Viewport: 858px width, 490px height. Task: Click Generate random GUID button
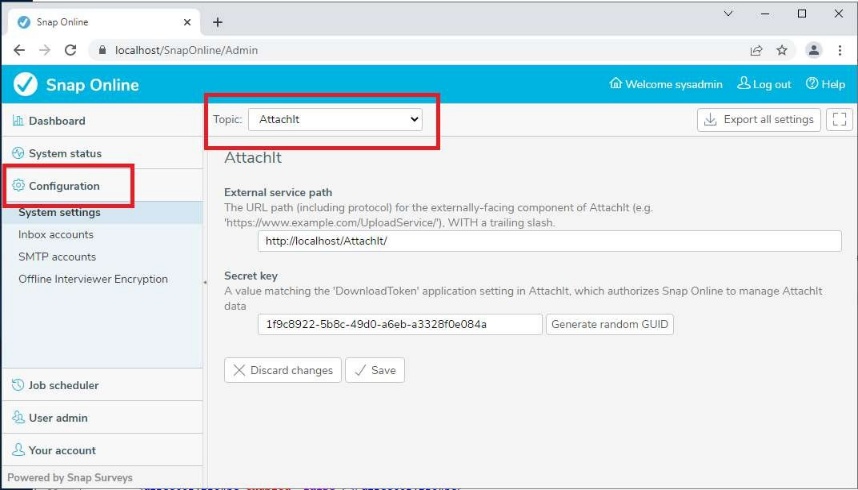pyautogui.click(x=610, y=324)
